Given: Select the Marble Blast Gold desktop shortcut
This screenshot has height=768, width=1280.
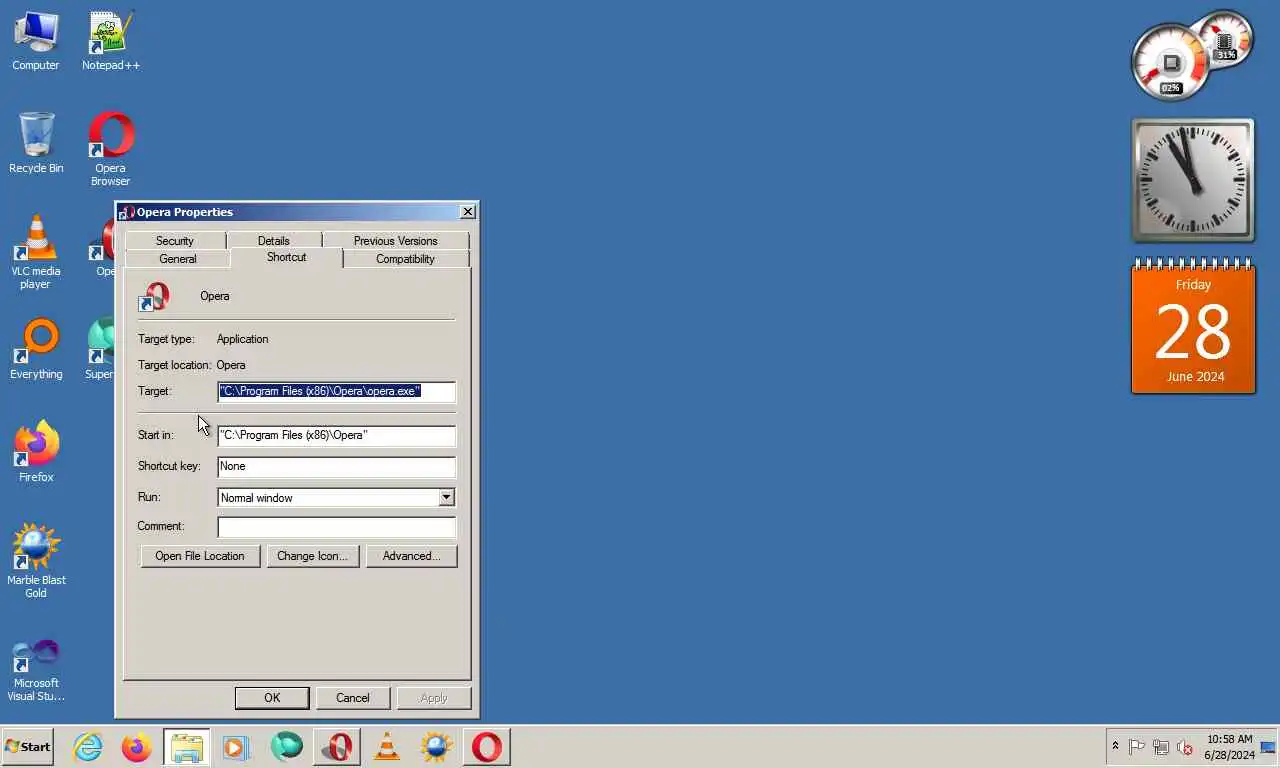Looking at the screenshot, I should [36, 561].
